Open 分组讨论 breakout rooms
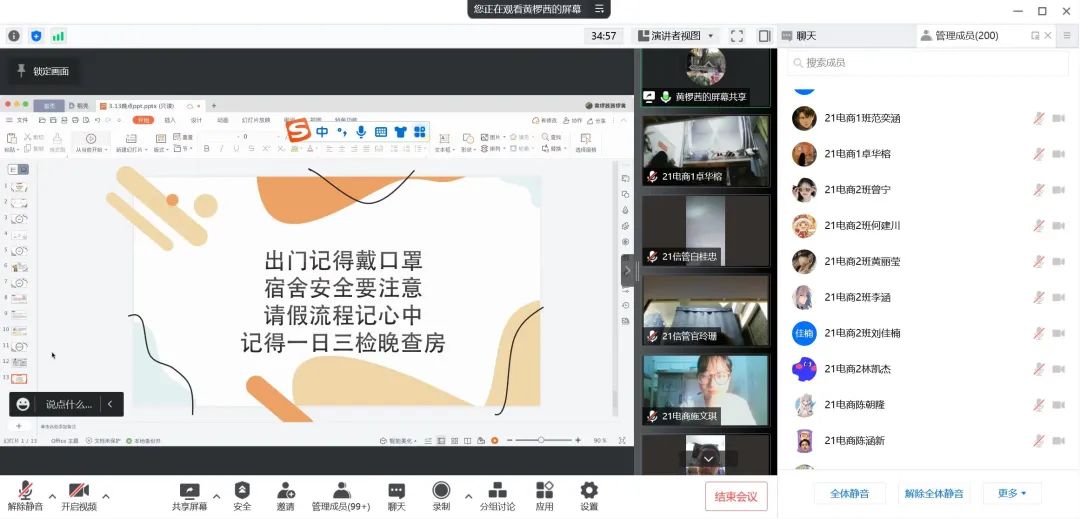1080x519 pixels. coord(497,491)
